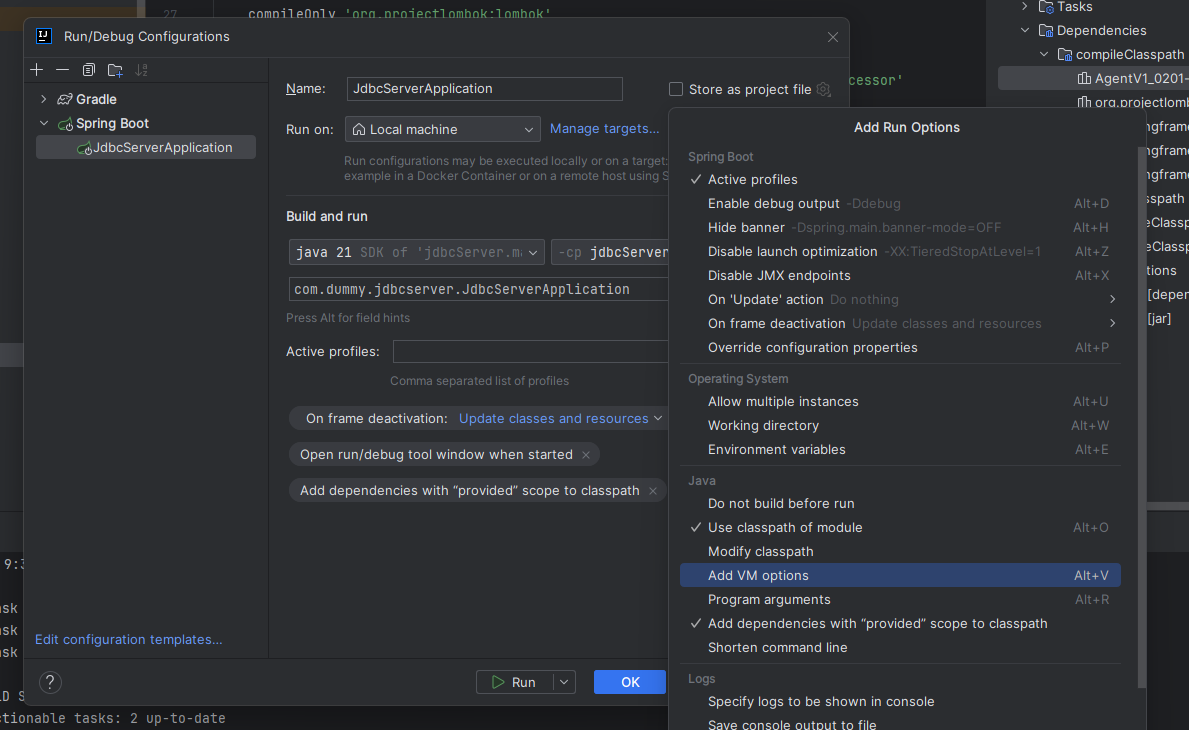Image resolution: width=1189 pixels, height=730 pixels.
Task: Open the java 21 SDK dropdown
Action: 416,252
